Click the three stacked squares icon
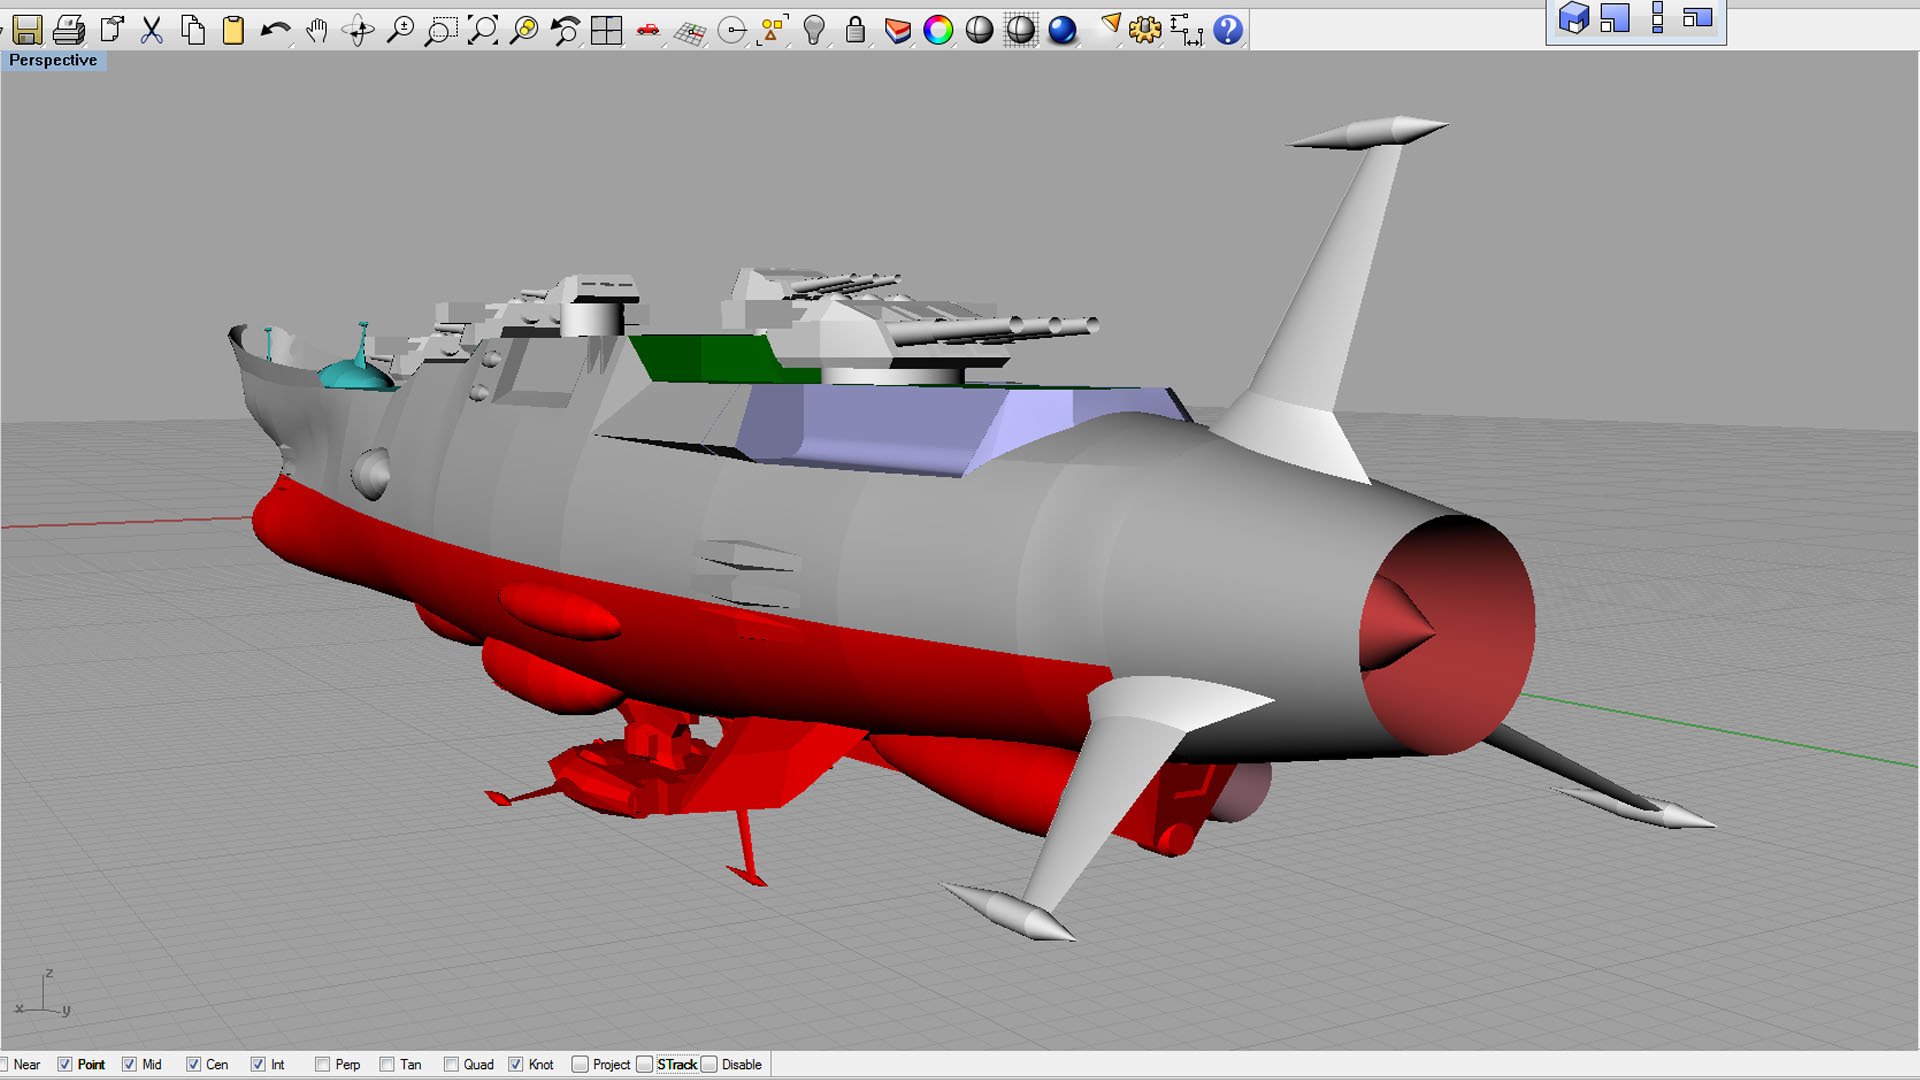Image resolution: width=1920 pixels, height=1080 pixels. tap(1657, 18)
